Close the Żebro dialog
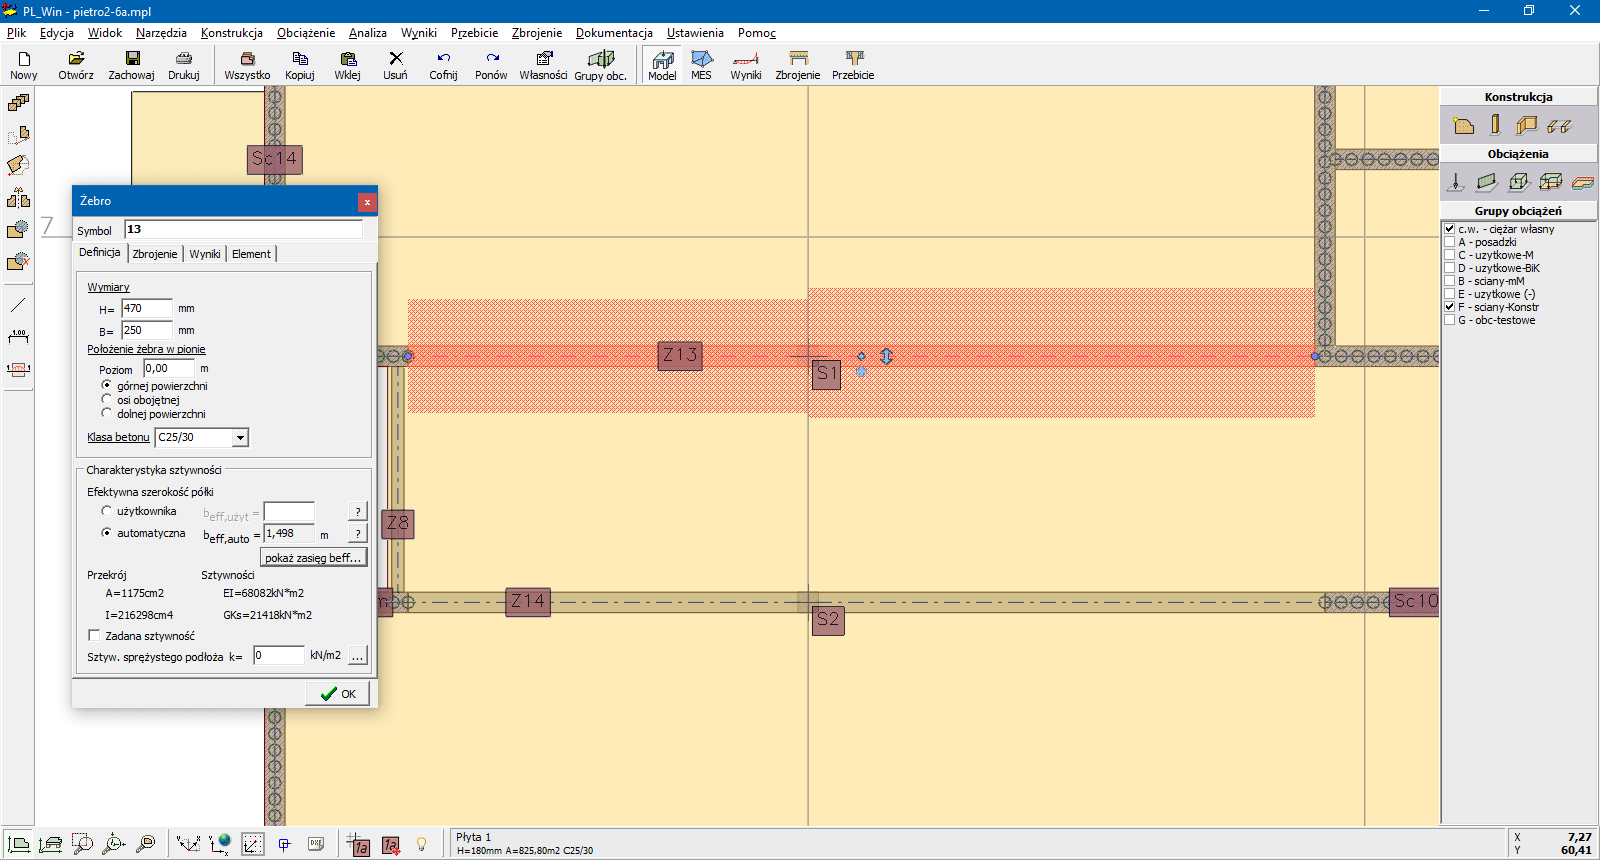The width and height of the screenshot is (1600, 860). click(x=367, y=201)
